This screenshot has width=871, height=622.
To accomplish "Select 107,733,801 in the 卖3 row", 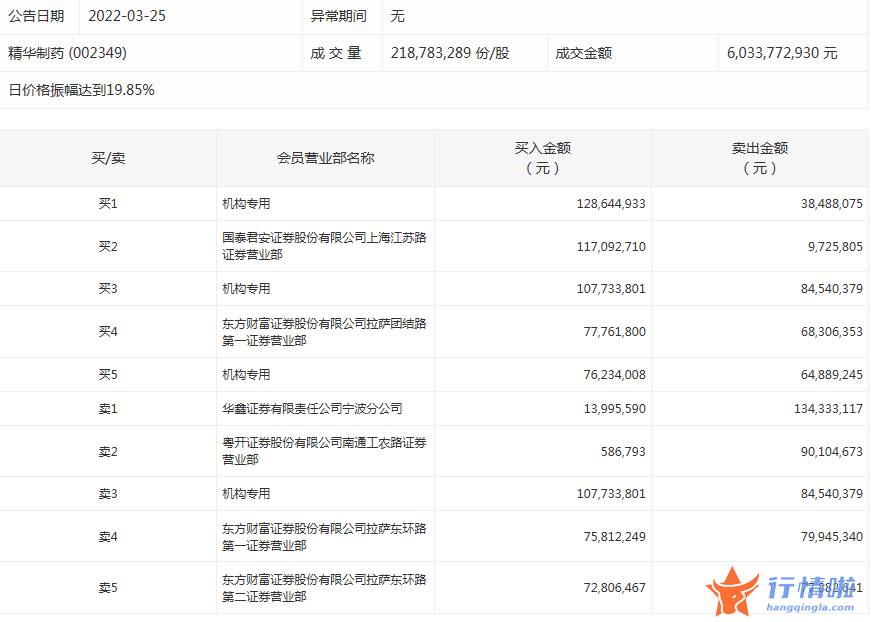I will (x=611, y=494).
